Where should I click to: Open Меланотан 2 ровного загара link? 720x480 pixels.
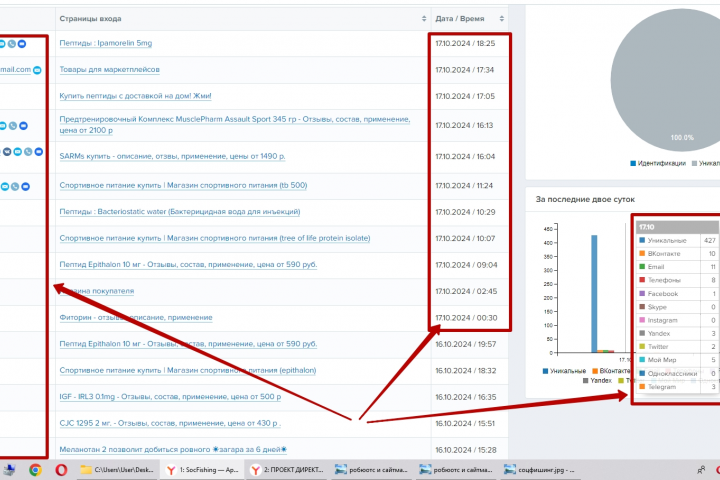click(x=173, y=450)
